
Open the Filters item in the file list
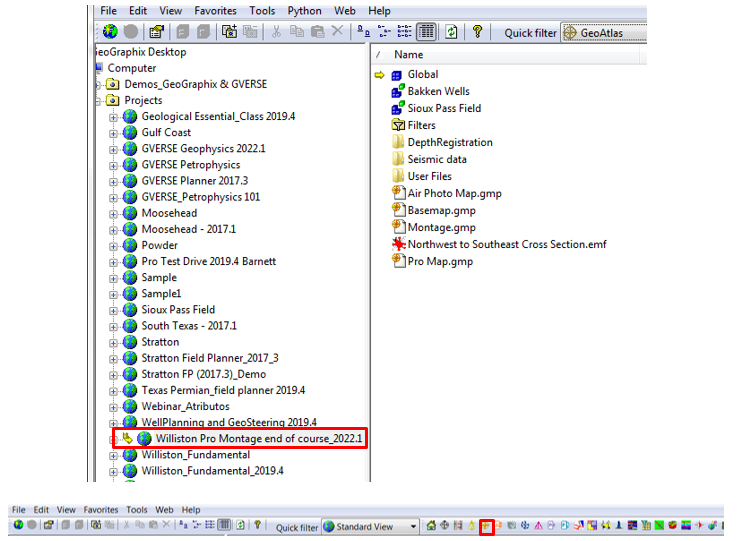pos(422,125)
